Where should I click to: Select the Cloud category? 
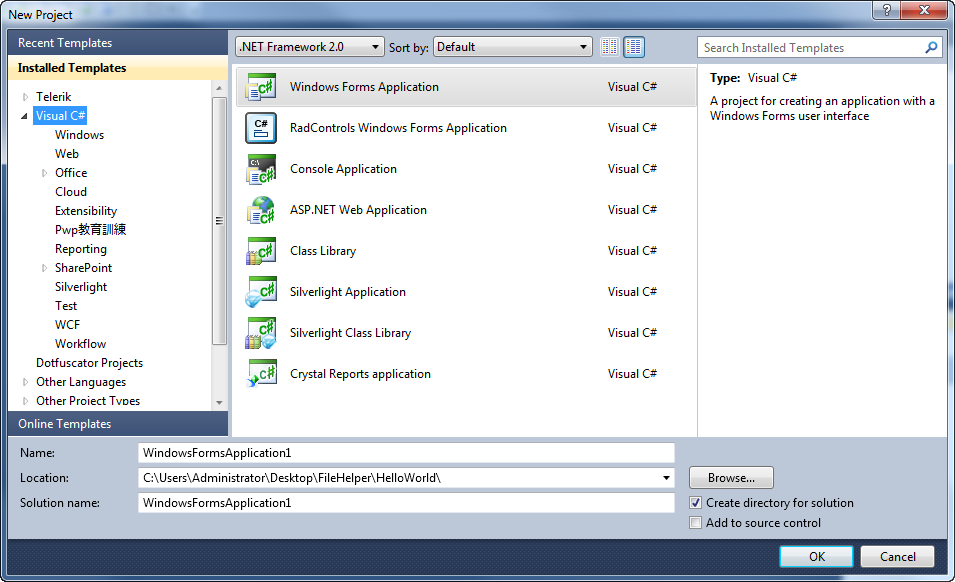pyautogui.click(x=71, y=192)
